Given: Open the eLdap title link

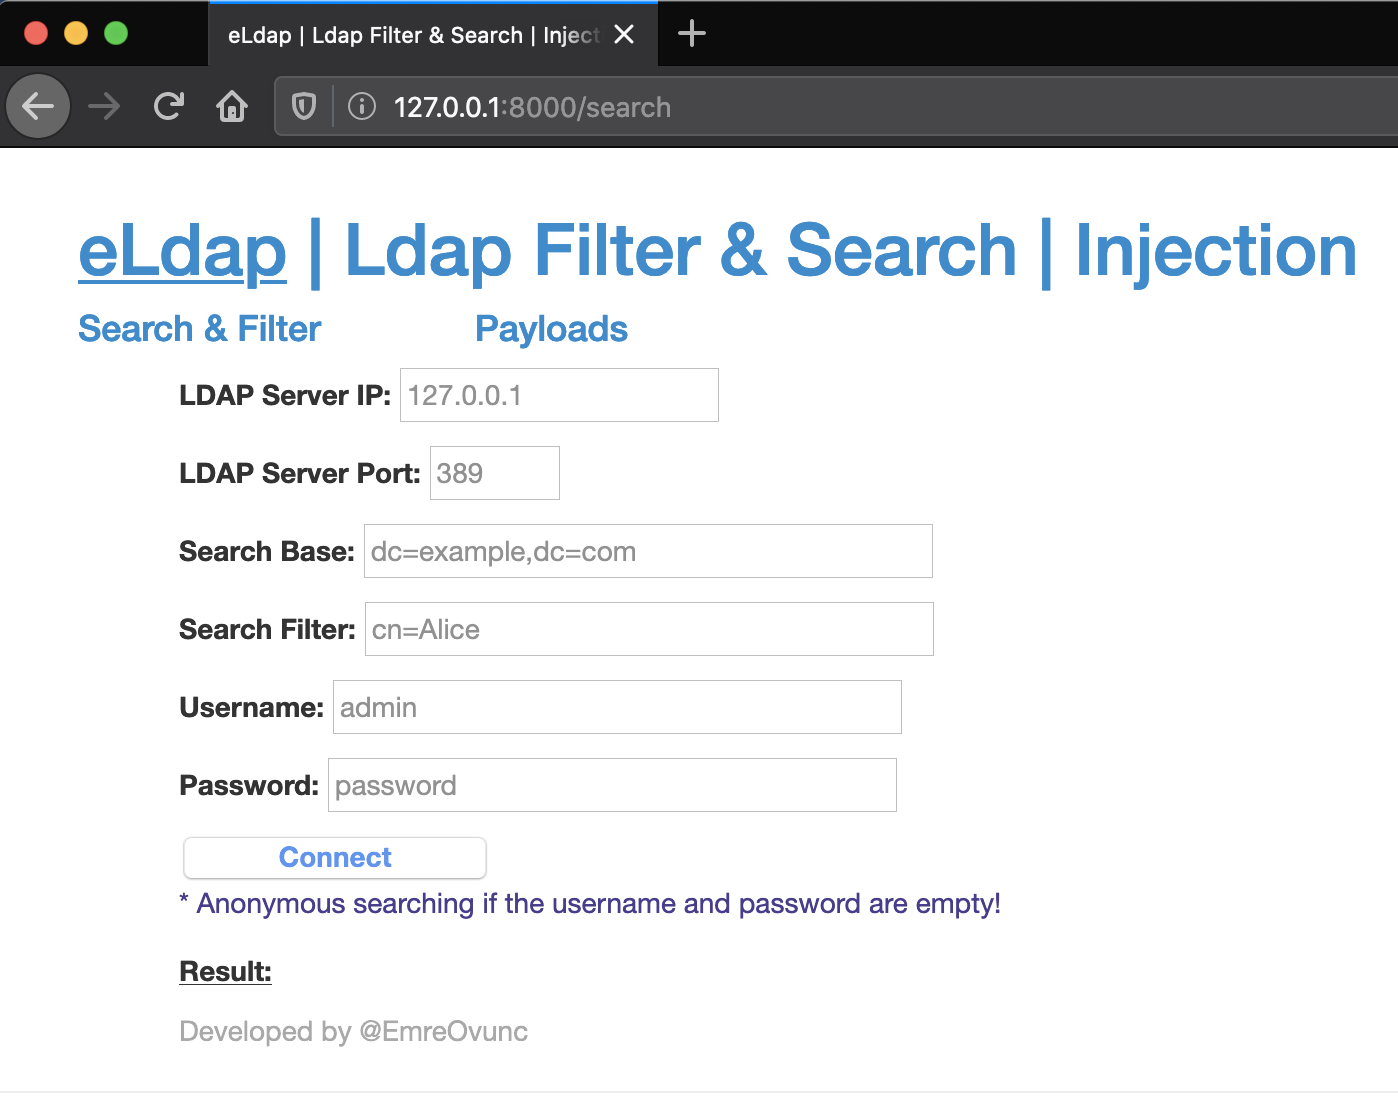Looking at the screenshot, I should coord(183,250).
